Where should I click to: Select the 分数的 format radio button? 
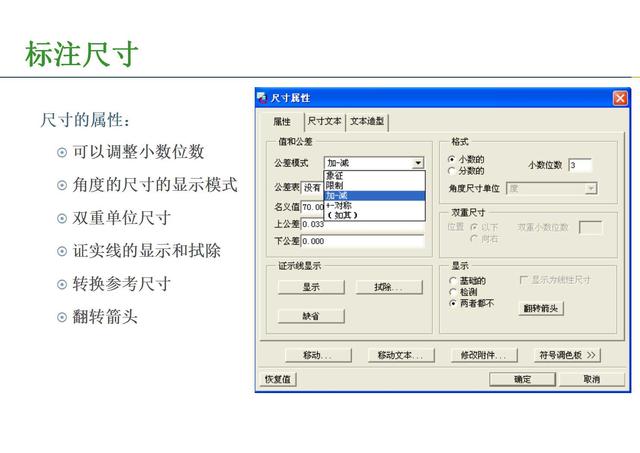(x=451, y=171)
